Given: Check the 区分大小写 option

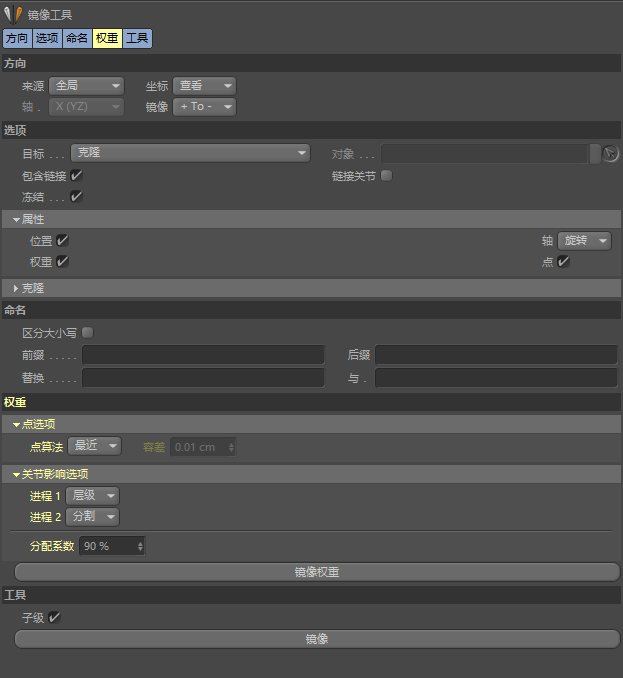Looking at the screenshot, I should pos(87,333).
